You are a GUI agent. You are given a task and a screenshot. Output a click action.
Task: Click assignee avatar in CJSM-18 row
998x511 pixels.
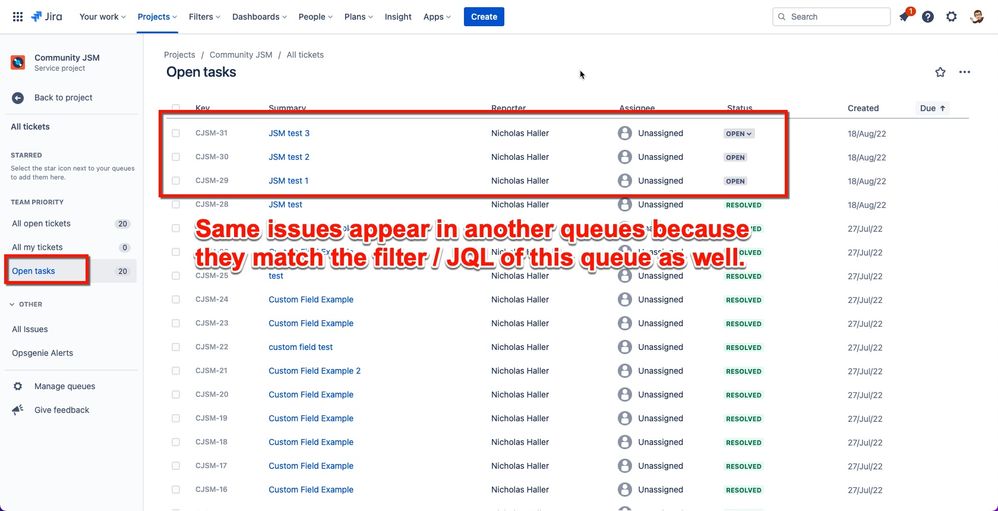click(625, 442)
